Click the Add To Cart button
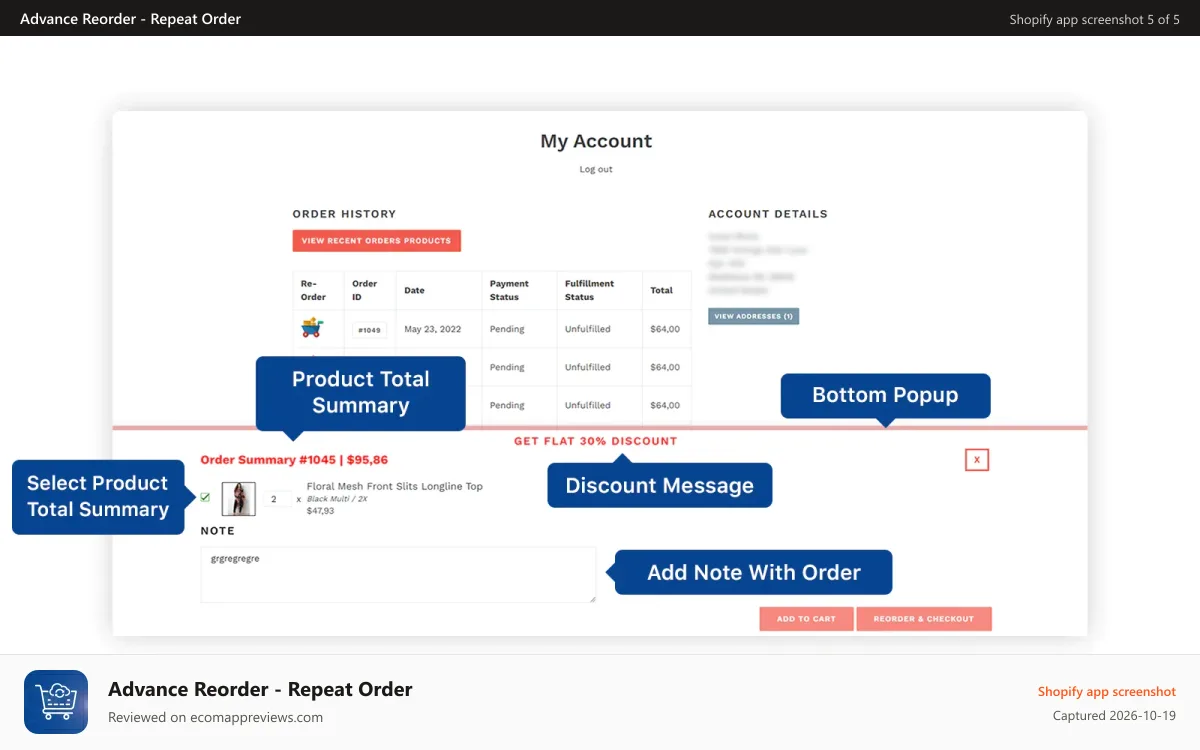Screen dimensions: 1200x750 click(806, 619)
